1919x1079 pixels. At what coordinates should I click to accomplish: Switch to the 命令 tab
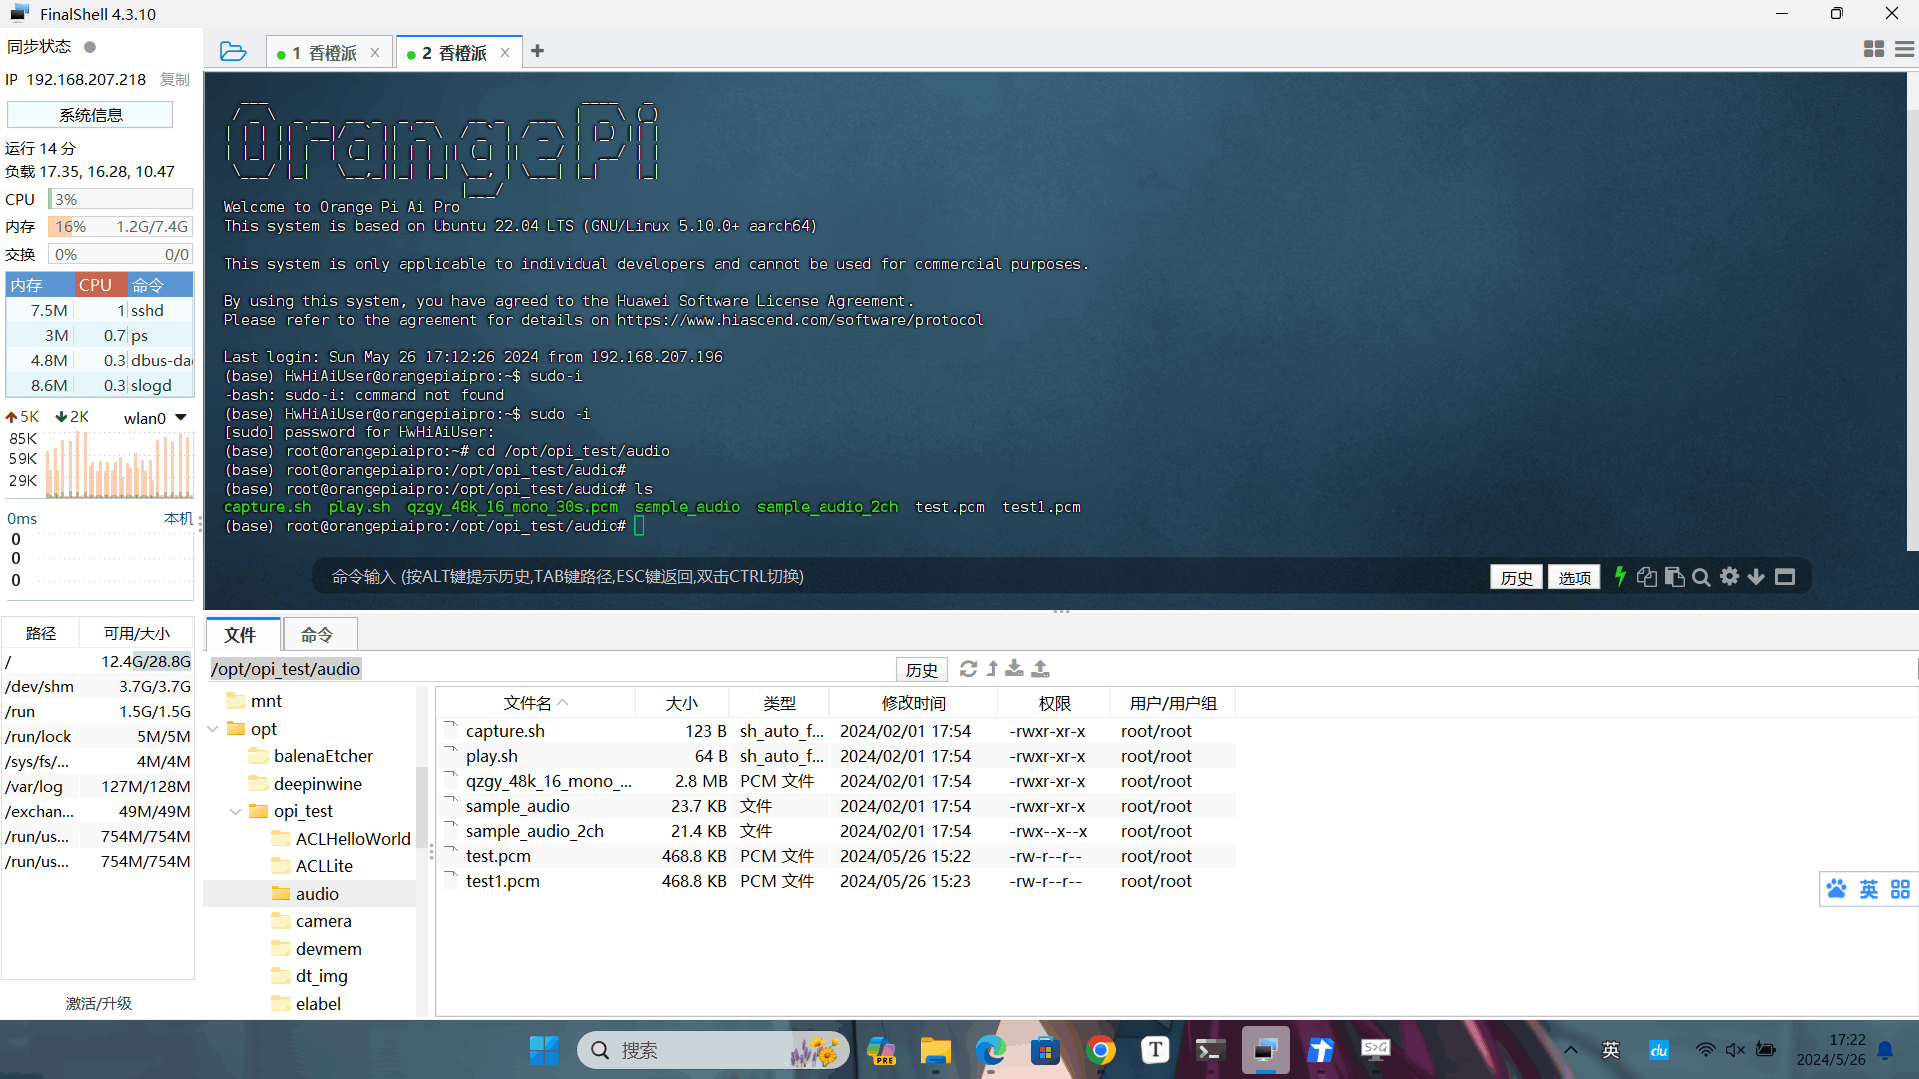tap(318, 634)
